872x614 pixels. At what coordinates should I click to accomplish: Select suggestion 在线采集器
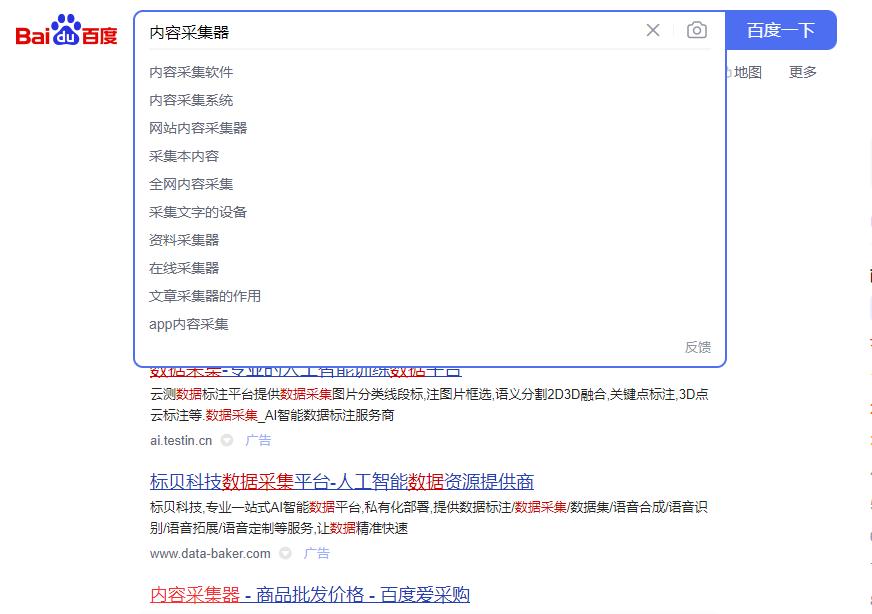184,268
